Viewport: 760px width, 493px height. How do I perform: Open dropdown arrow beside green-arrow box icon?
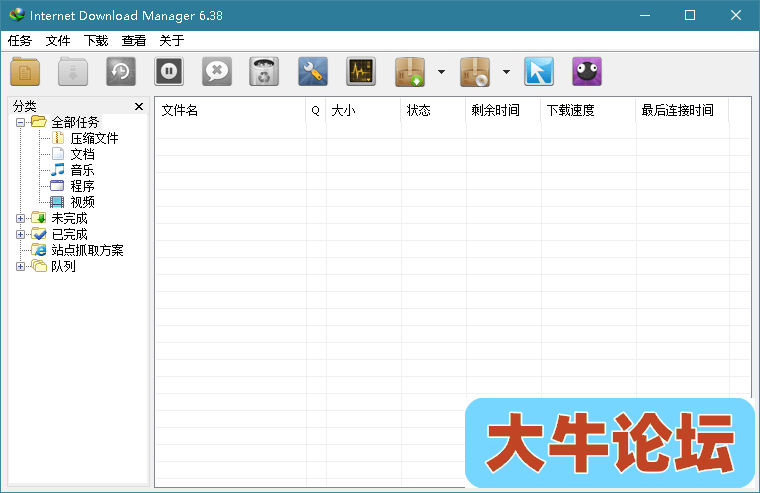pos(441,72)
